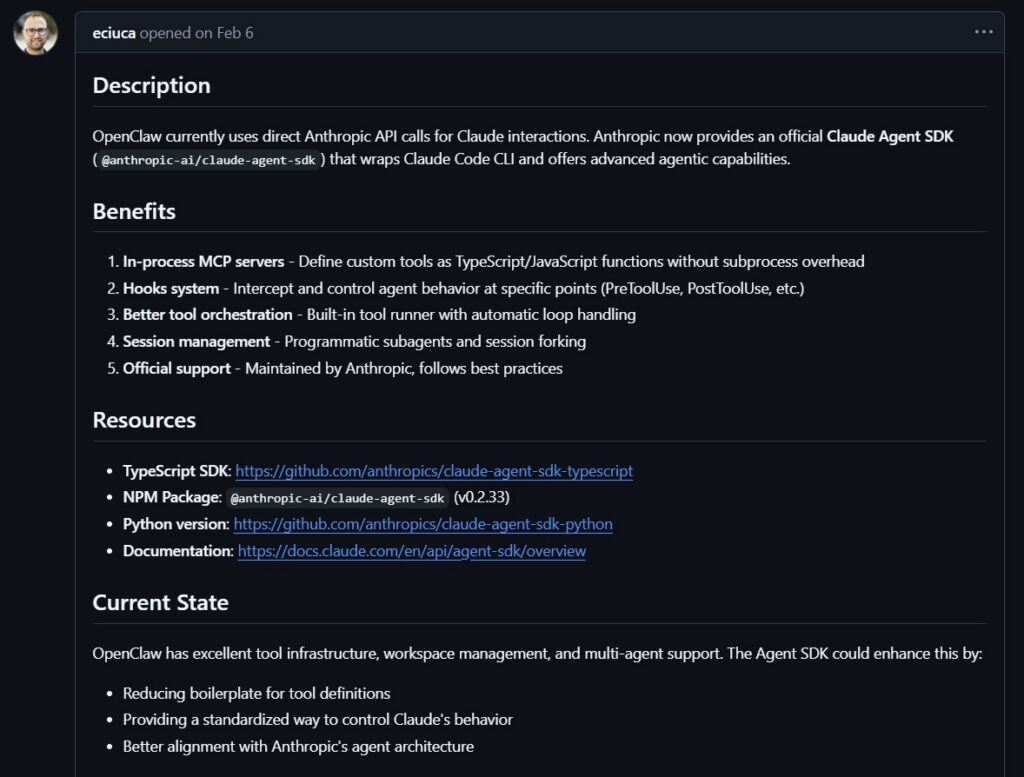Click 'Reducing boilerplate for tool definitions' bullet
The height and width of the screenshot is (777, 1024).
click(x=257, y=693)
